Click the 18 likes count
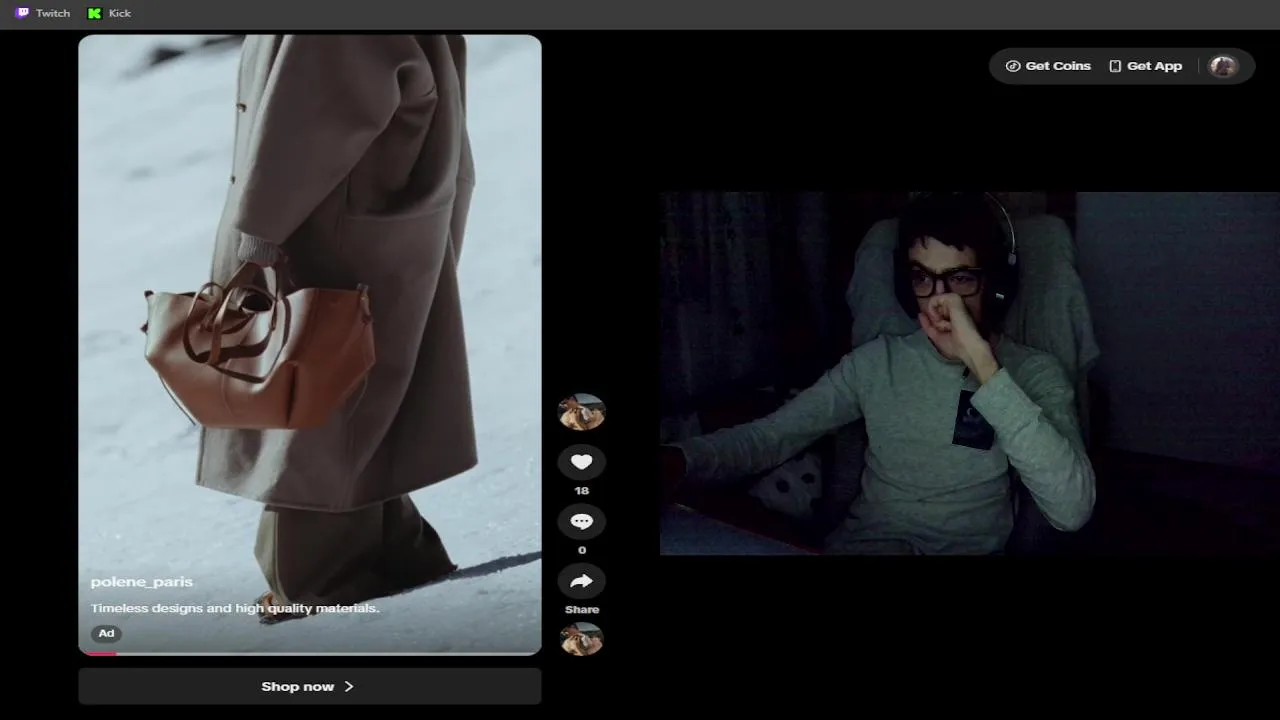Viewport: 1280px width, 720px height. click(x=582, y=491)
